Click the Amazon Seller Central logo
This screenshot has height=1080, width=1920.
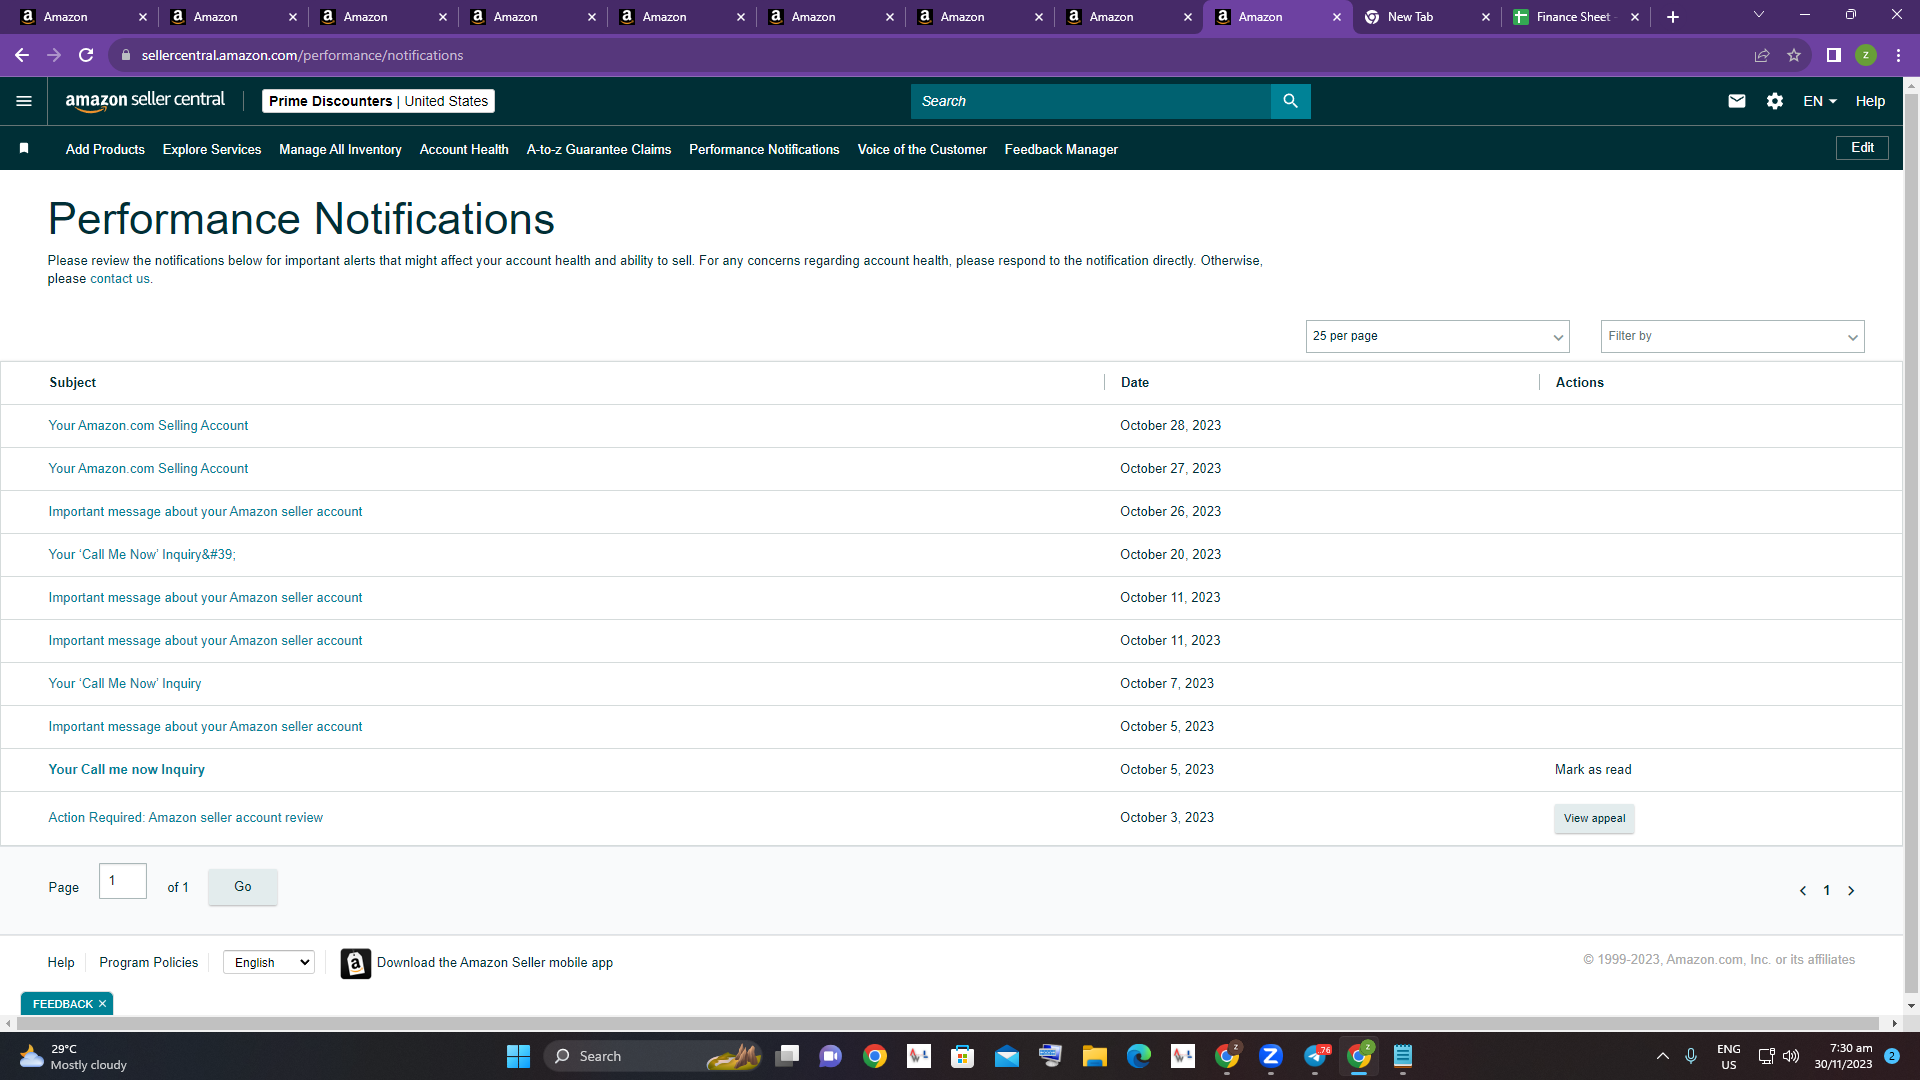(145, 100)
